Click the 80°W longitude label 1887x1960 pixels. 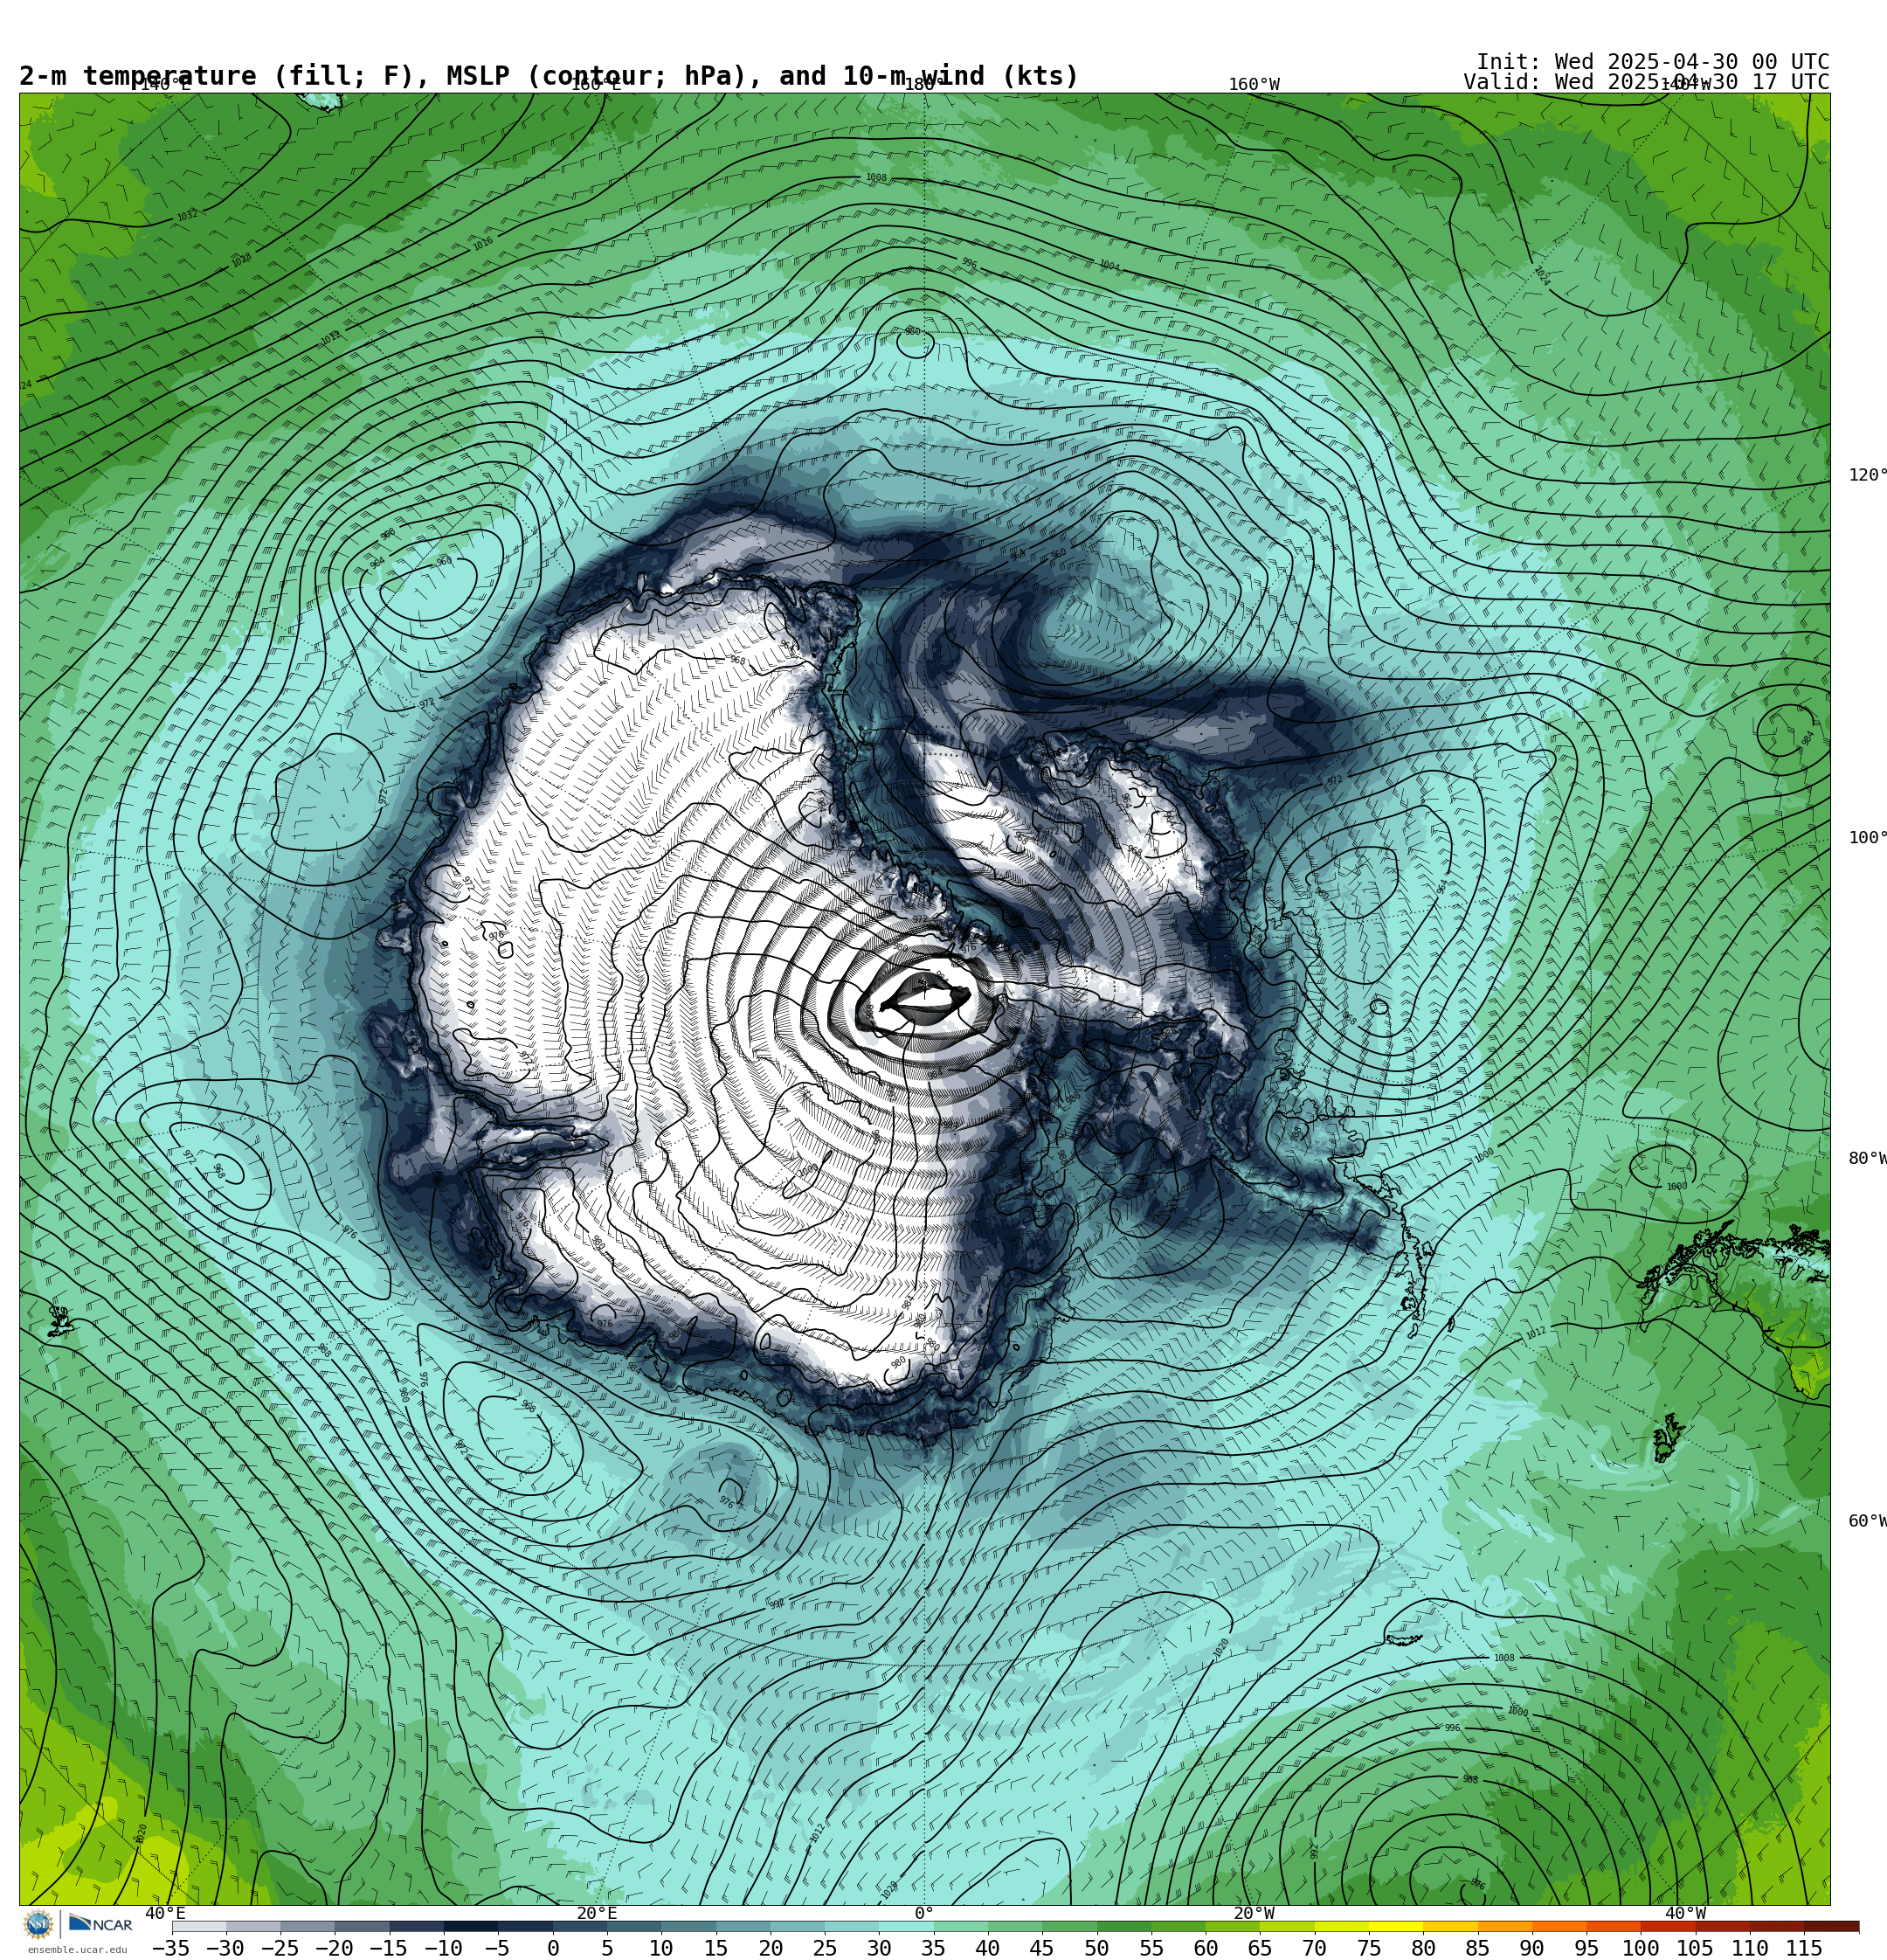point(1867,1158)
